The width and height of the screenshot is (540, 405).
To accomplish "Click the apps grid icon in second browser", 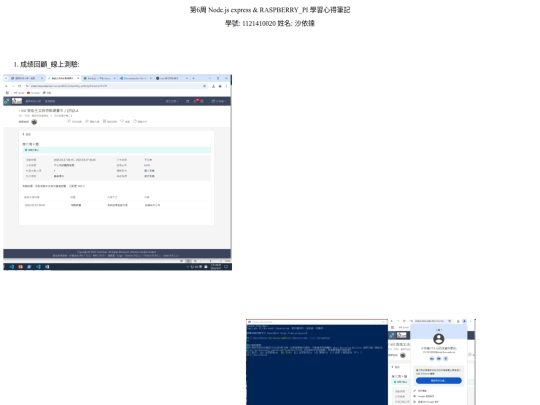I will click(392, 328).
